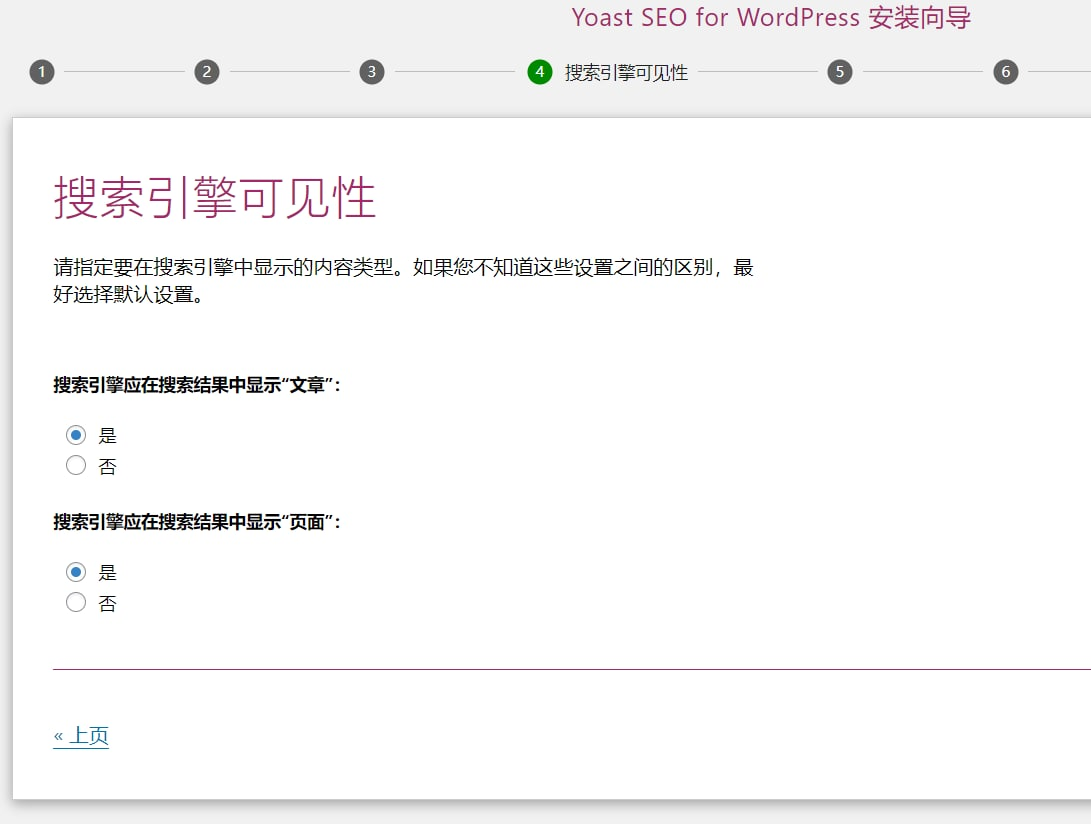Click the 否 text label under 页面
Viewport: 1091px width, 824px height.
click(x=108, y=603)
